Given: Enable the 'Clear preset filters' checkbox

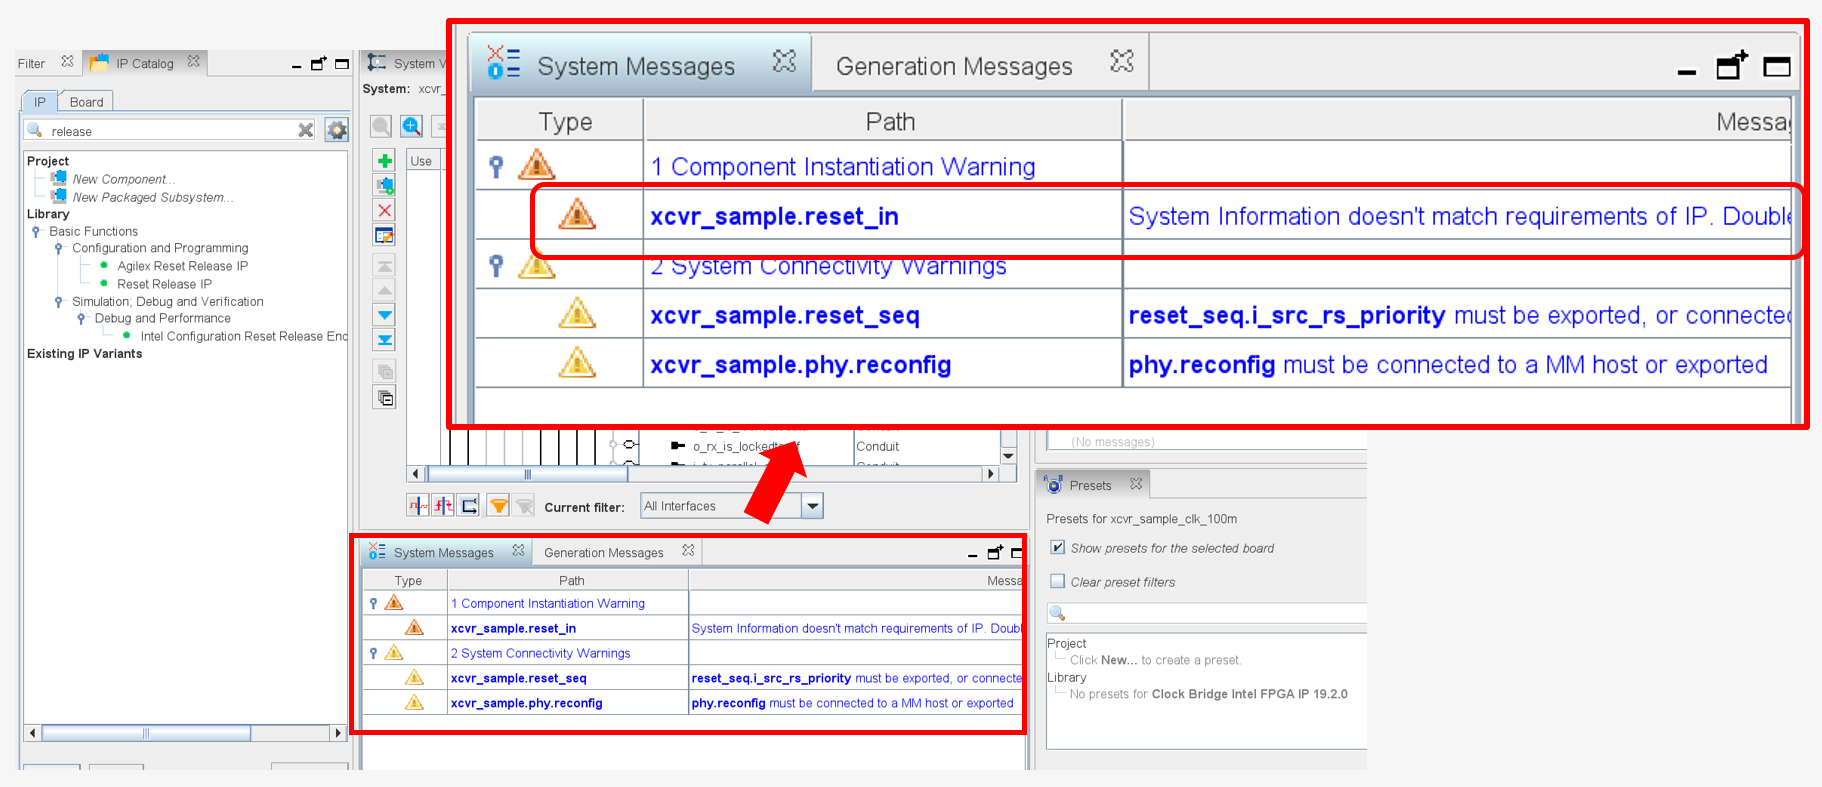Looking at the screenshot, I should click(1057, 582).
